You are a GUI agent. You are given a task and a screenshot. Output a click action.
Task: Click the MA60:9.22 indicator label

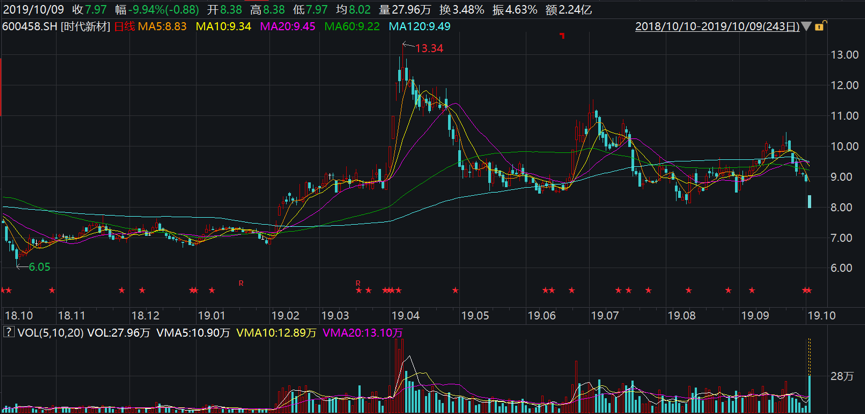[355, 27]
